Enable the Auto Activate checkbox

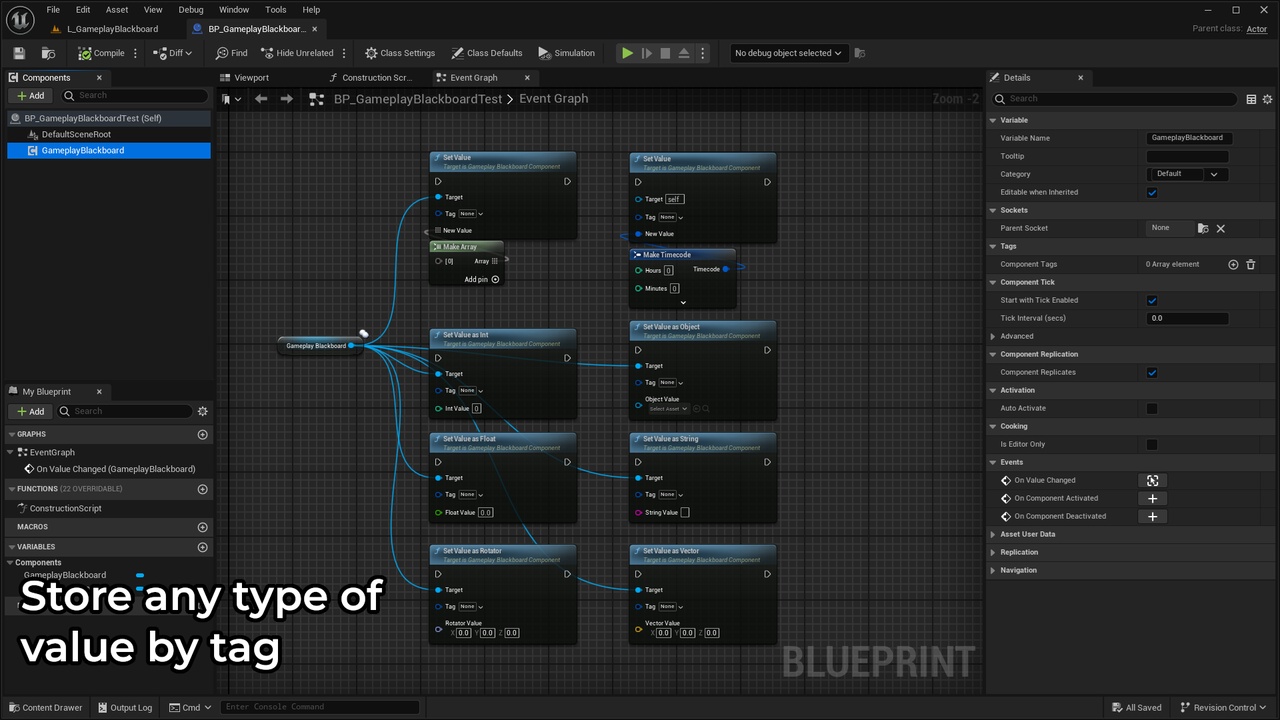click(1152, 408)
